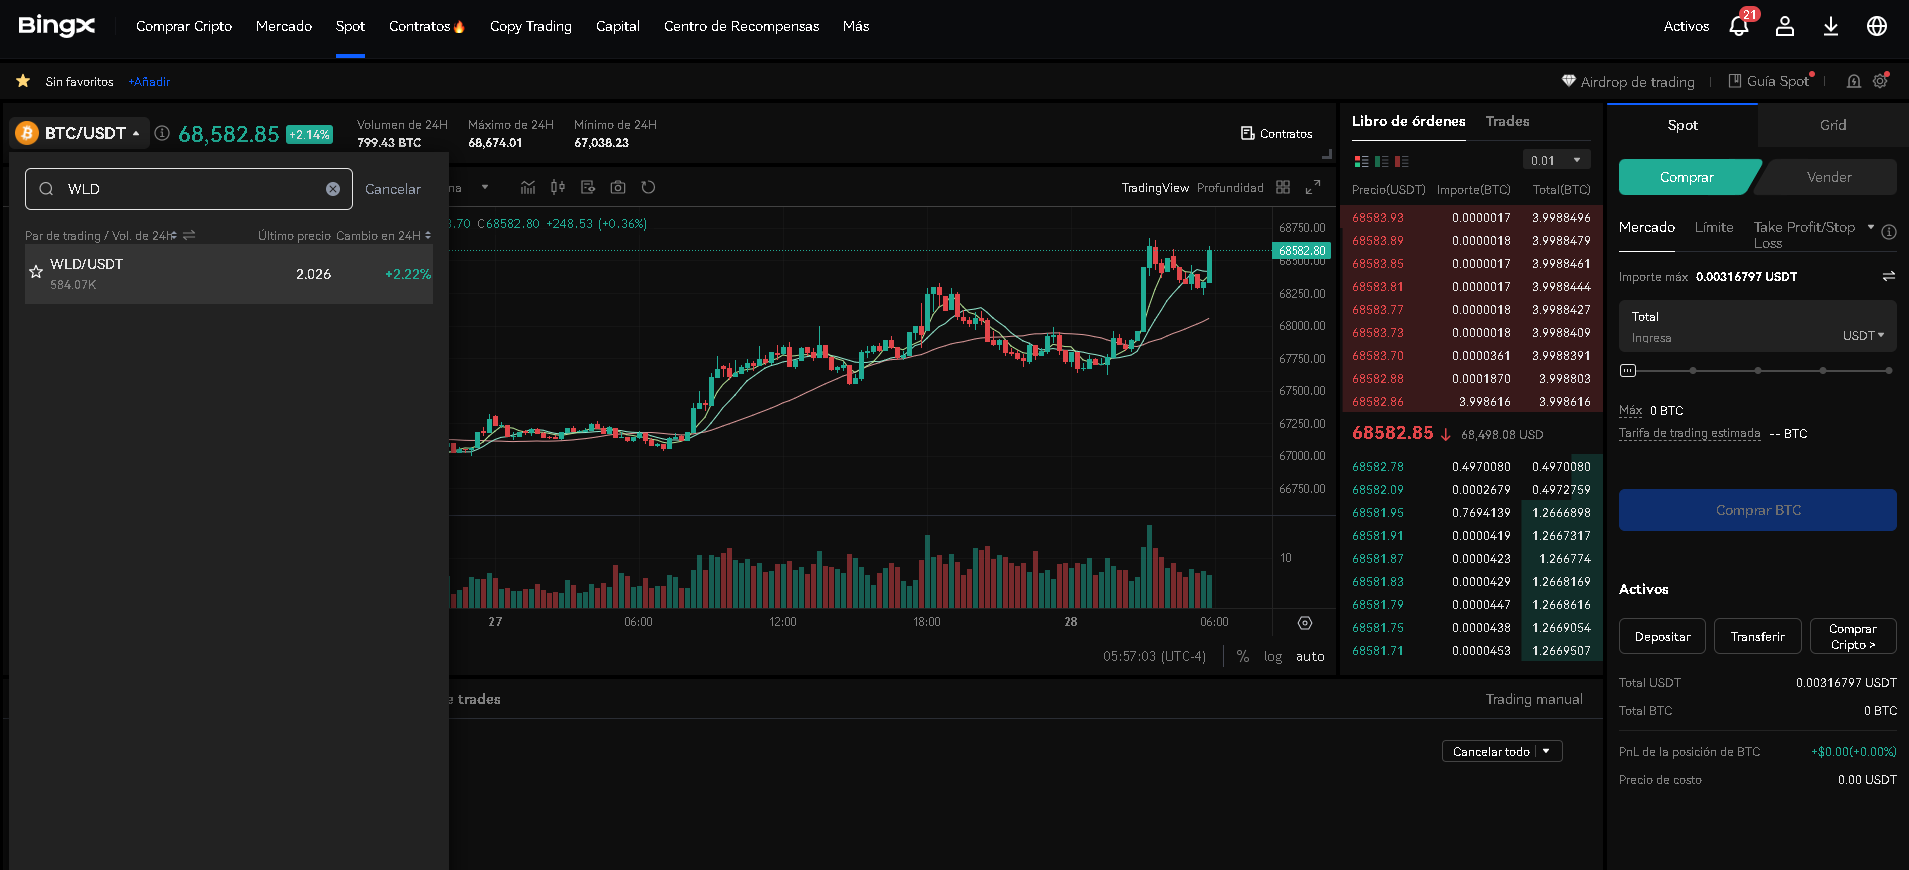Open the 0.01 price precision dropdown
This screenshot has height=870, width=1909.
pos(1557,160)
